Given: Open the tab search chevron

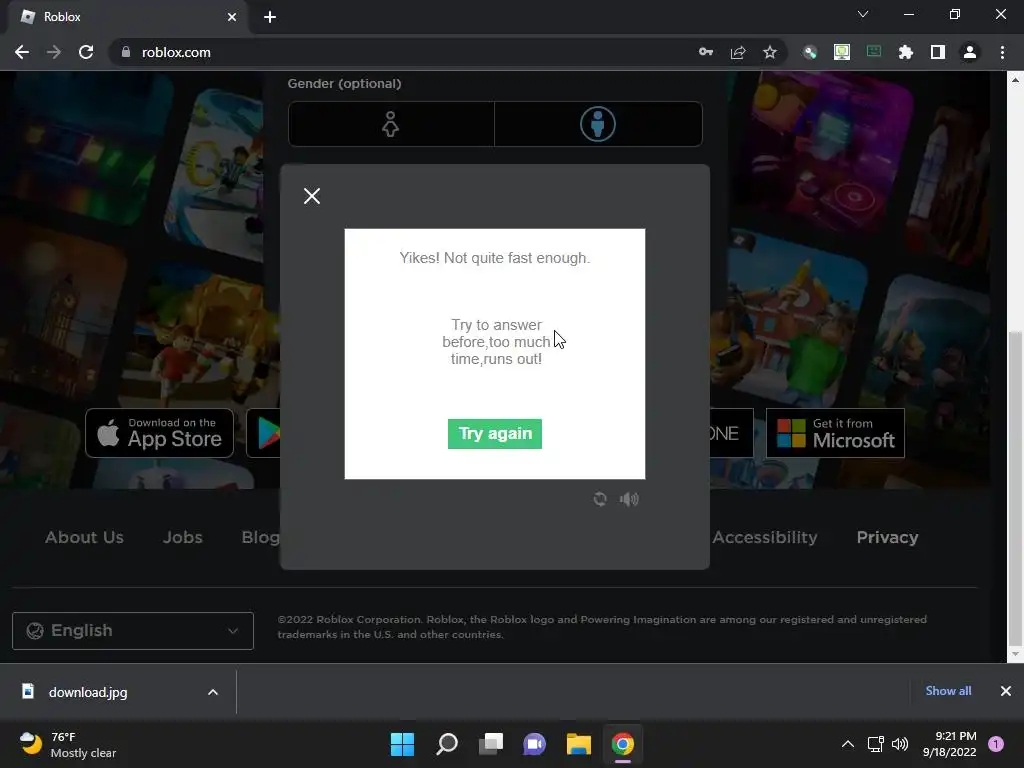Looking at the screenshot, I should (863, 14).
